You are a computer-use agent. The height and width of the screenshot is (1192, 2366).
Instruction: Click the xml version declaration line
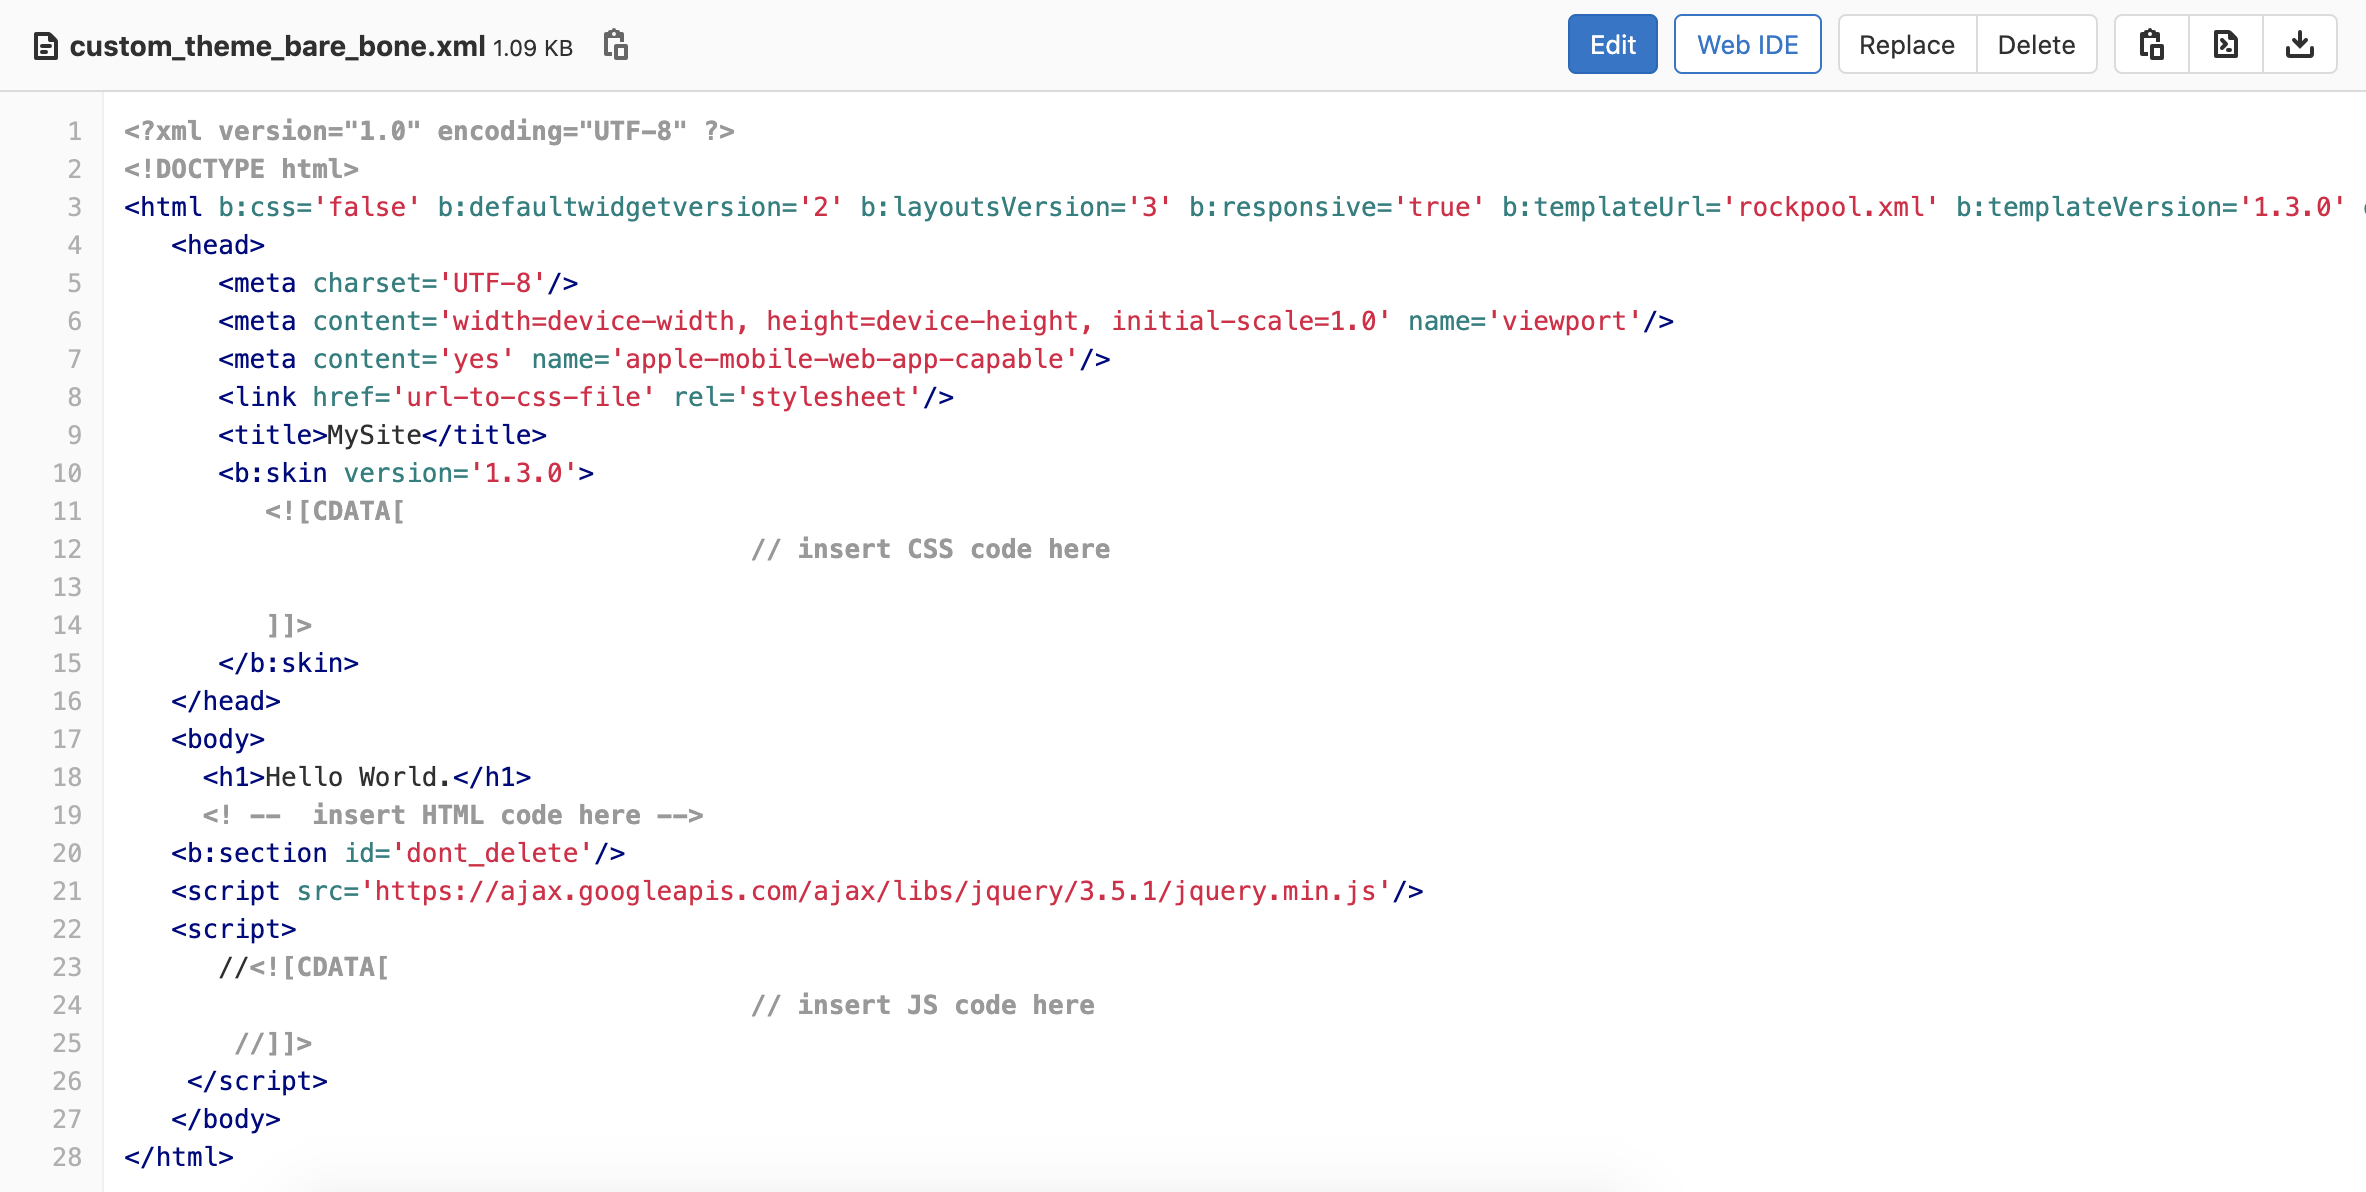(429, 131)
